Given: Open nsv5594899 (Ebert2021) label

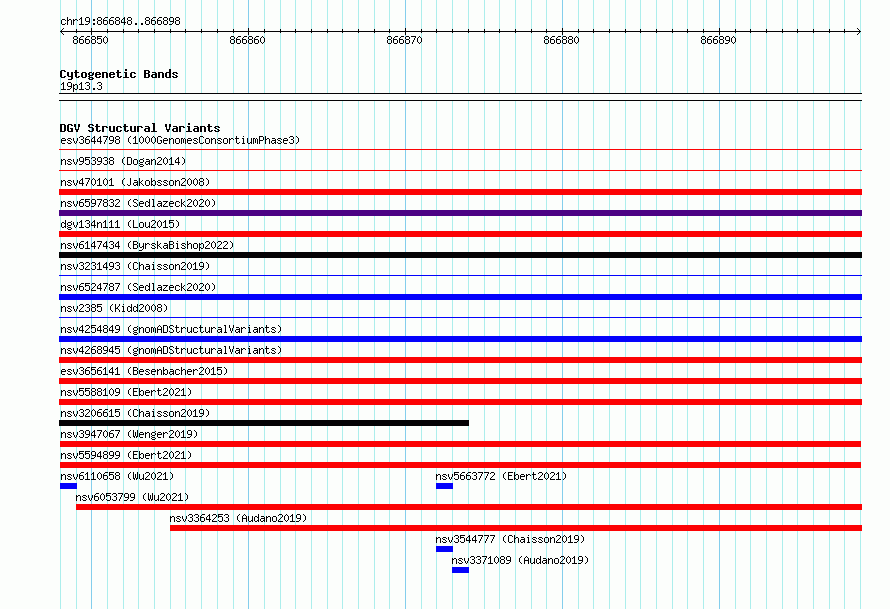Looking at the screenshot, I should click(x=126, y=455).
